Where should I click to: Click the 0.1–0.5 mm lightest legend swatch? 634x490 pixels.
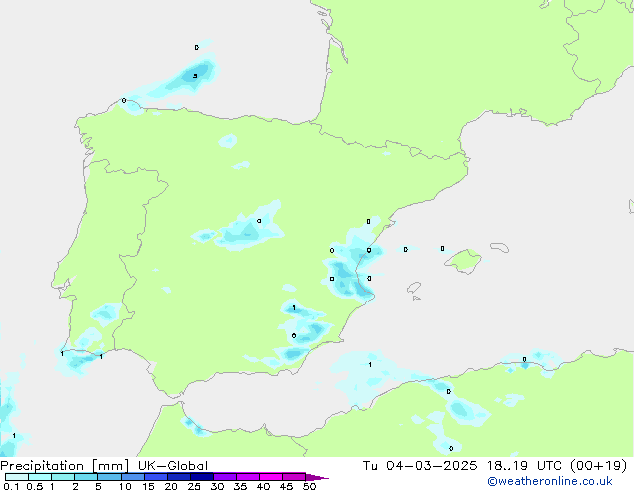pos(17,477)
